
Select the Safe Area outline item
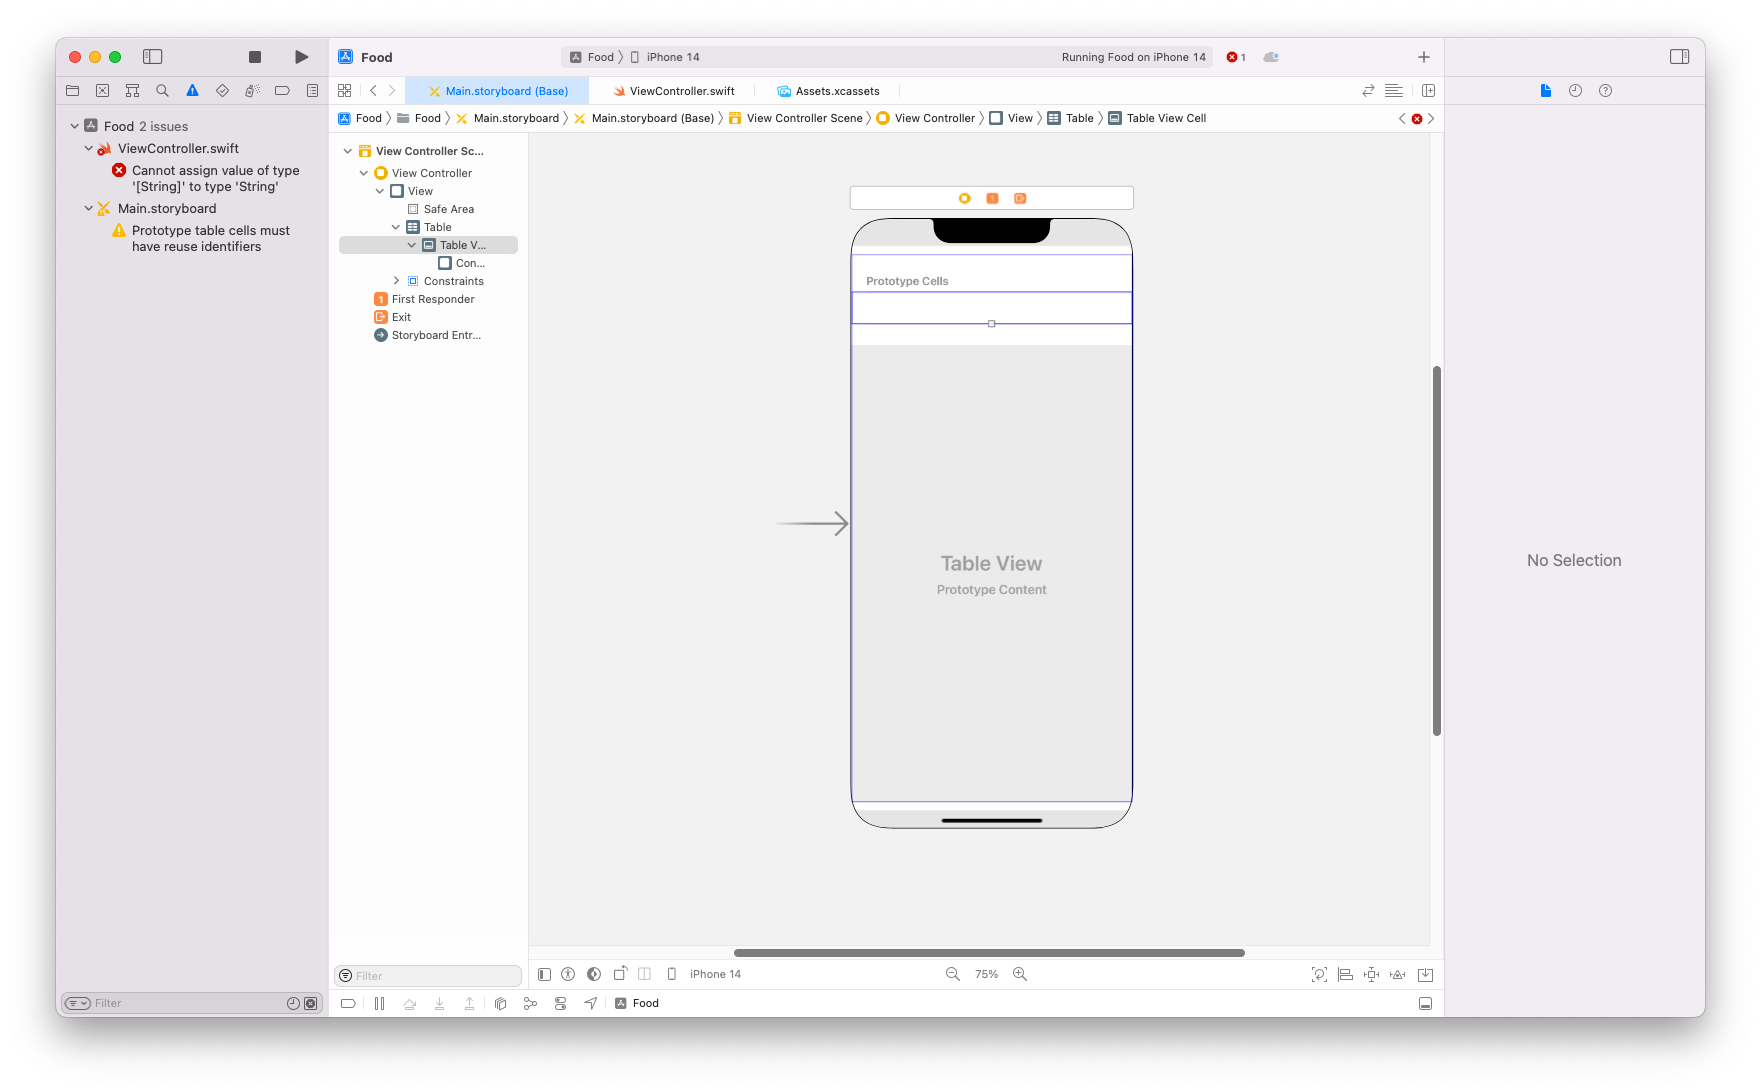441,209
